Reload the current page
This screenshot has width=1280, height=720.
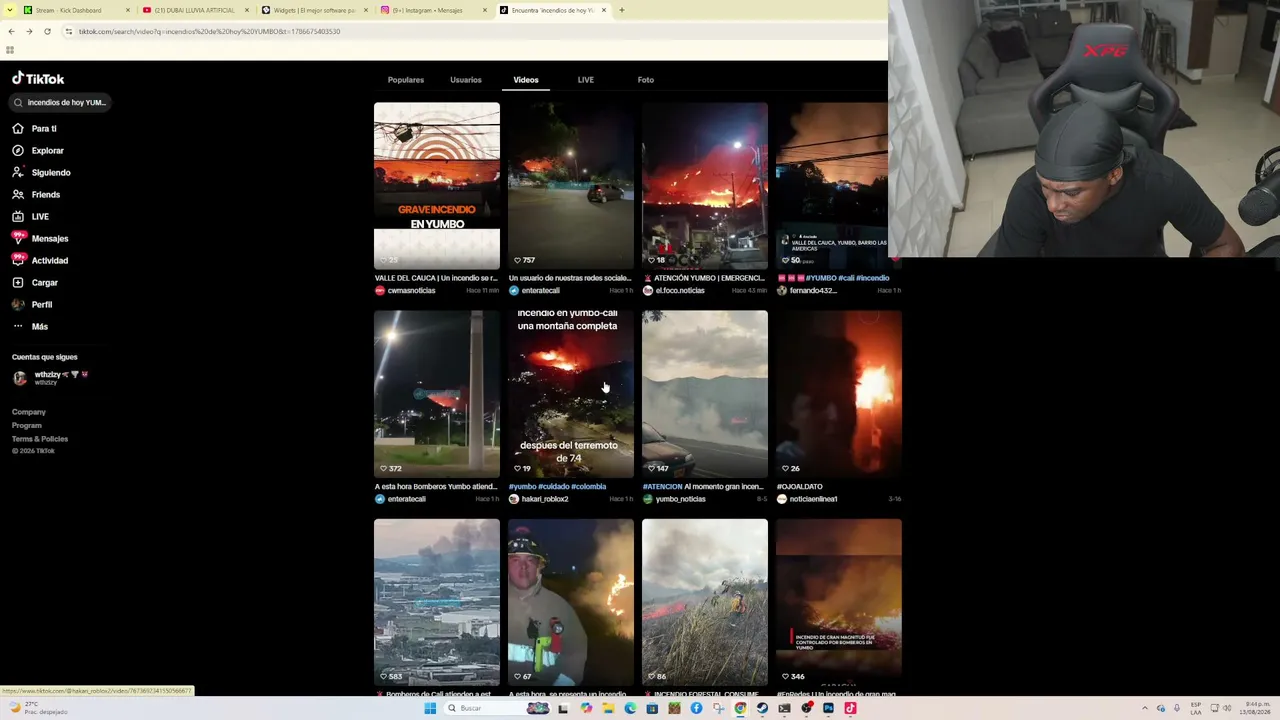coord(47,31)
